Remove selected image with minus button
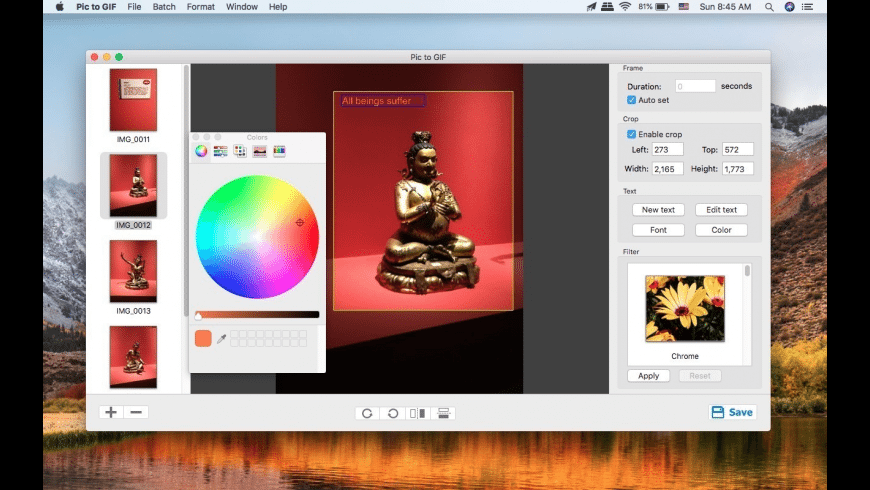The height and width of the screenshot is (490, 870). 136,412
